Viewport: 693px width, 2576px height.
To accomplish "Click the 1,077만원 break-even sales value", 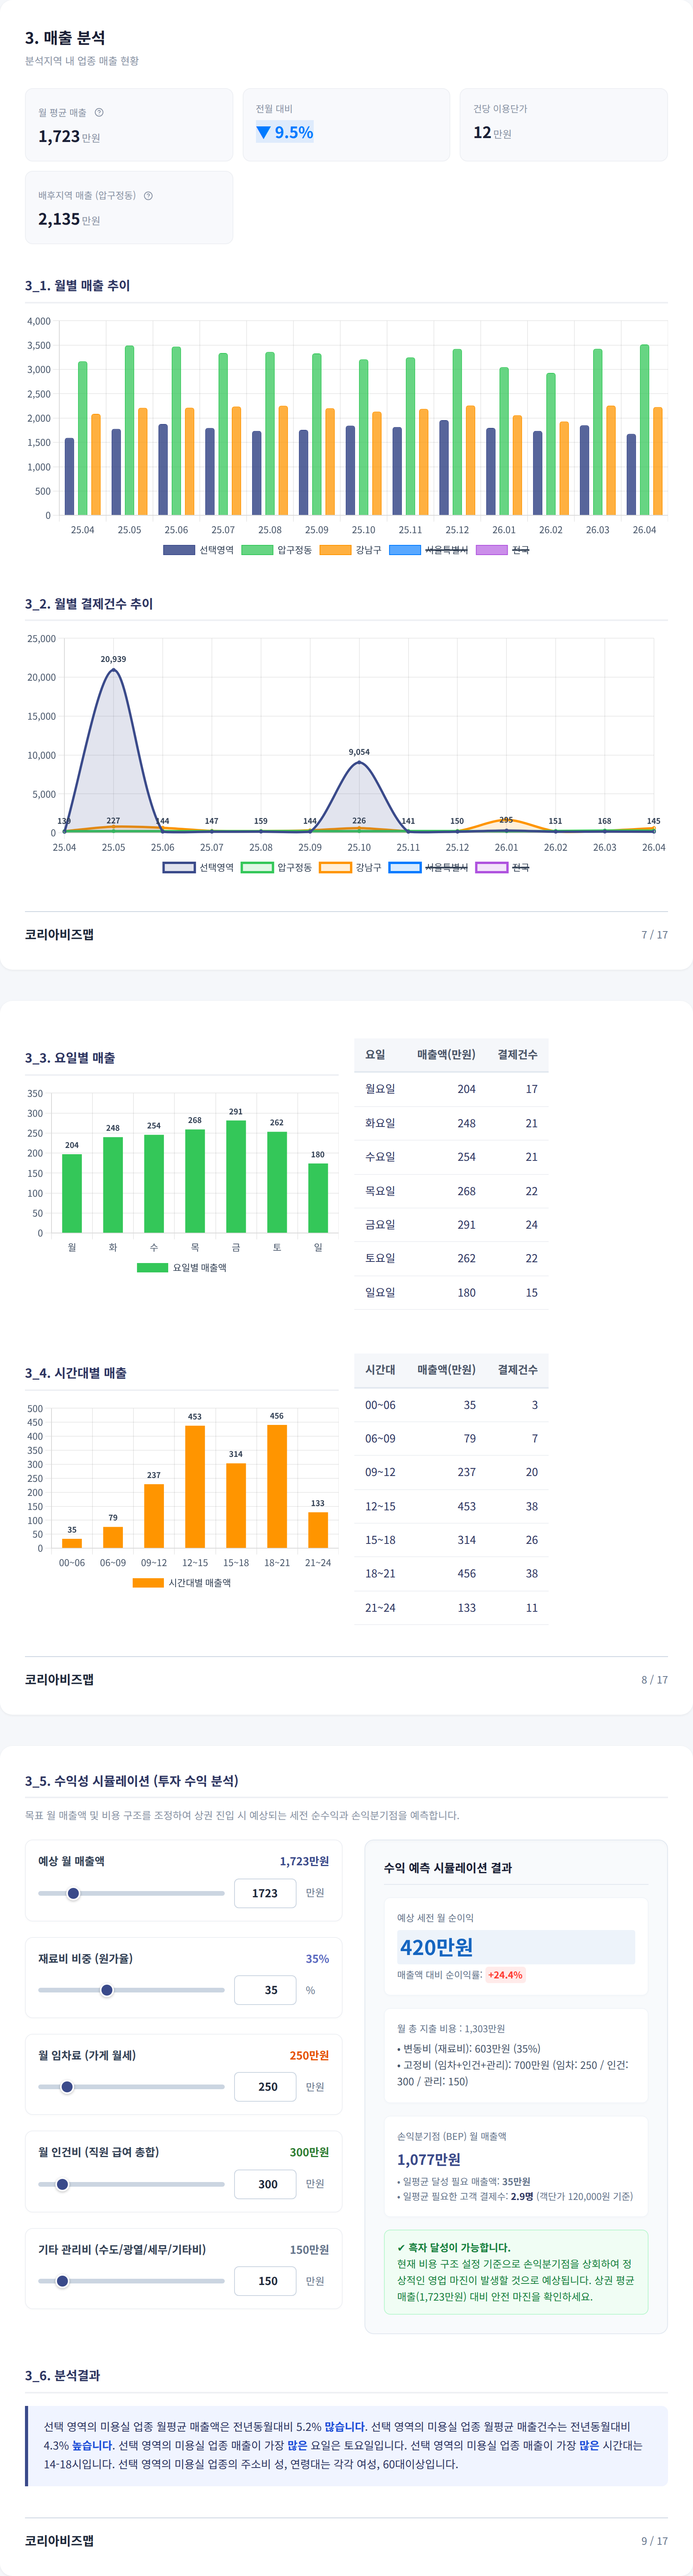I will (429, 2159).
